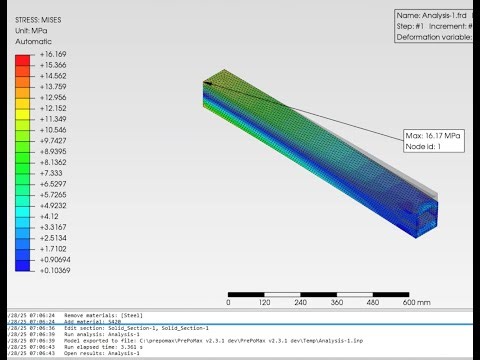Click the 'Unit: MPa' legend label
480x360 pixels.
click(x=31, y=31)
